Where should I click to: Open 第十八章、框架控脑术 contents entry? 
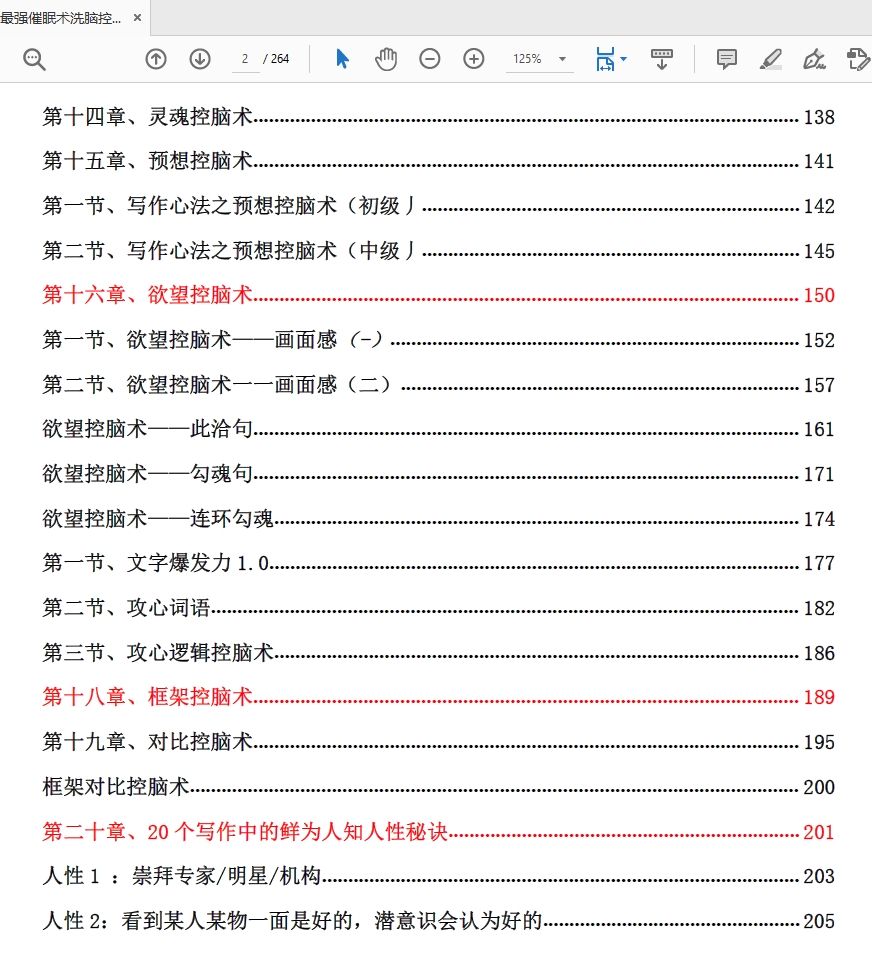(147, 697)
